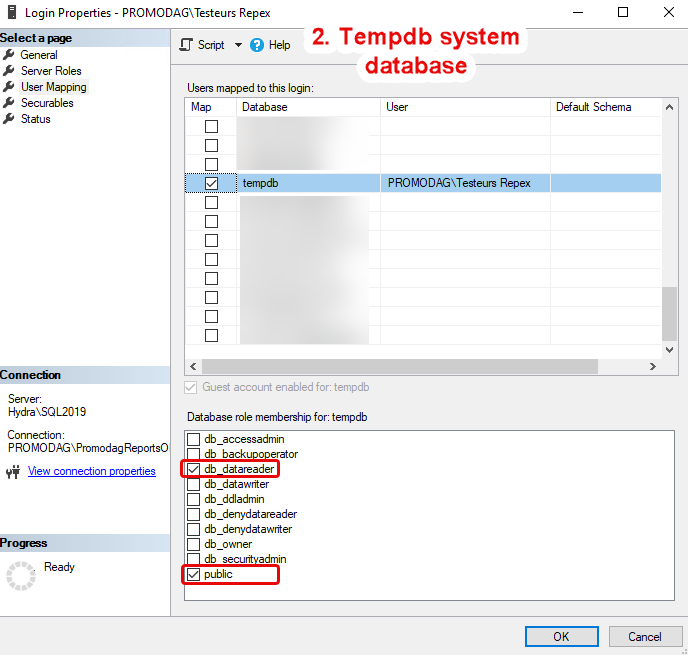
Task: Click the connection properties plug icon
Action: click(x=13, y=472)
